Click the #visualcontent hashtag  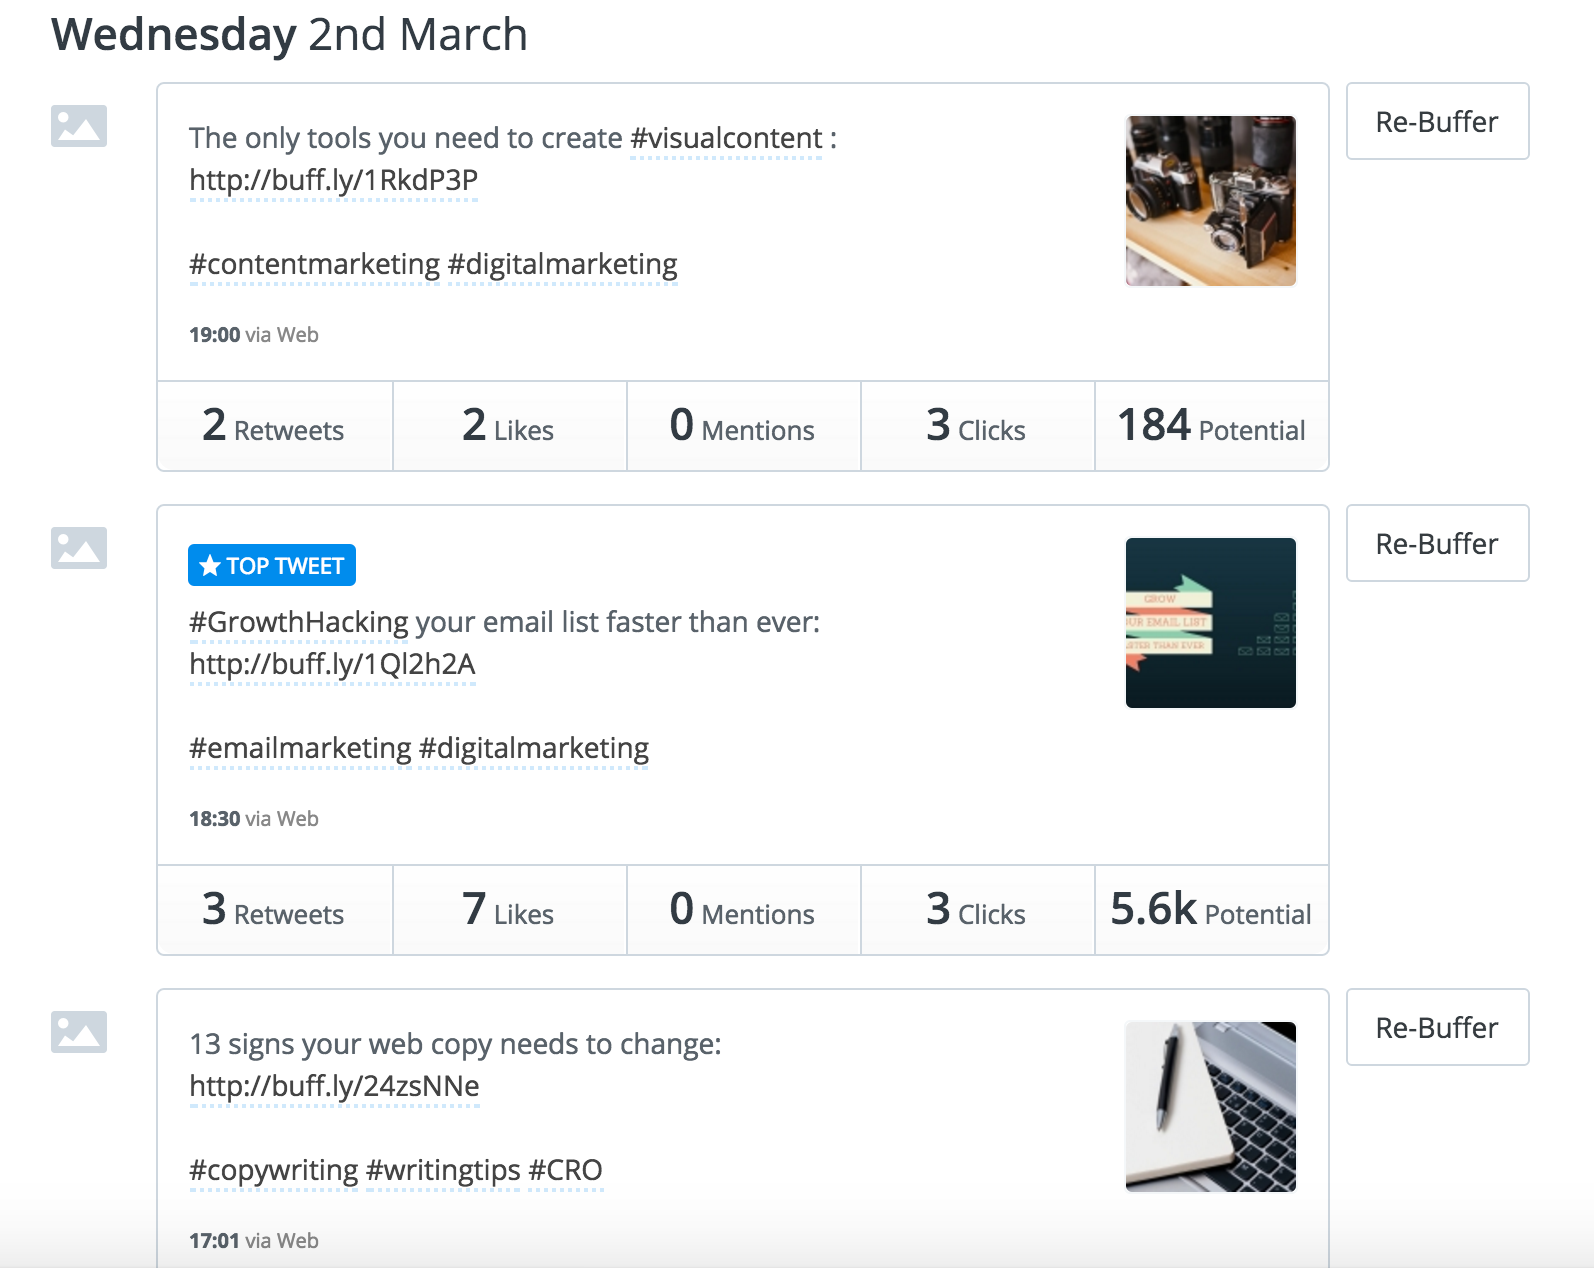725,138
